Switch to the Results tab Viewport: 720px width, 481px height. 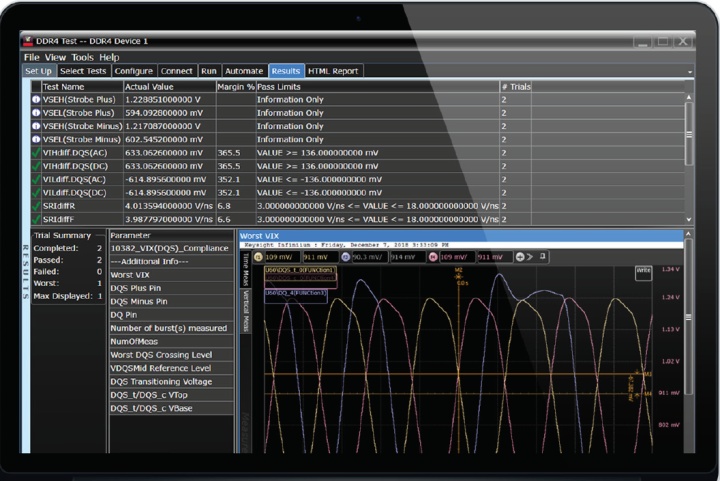286,71
